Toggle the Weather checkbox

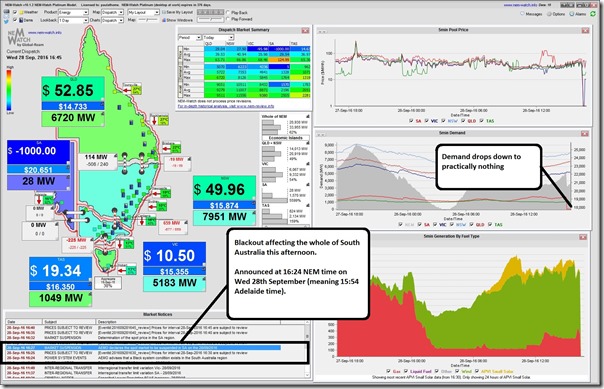tap(15, 12)
